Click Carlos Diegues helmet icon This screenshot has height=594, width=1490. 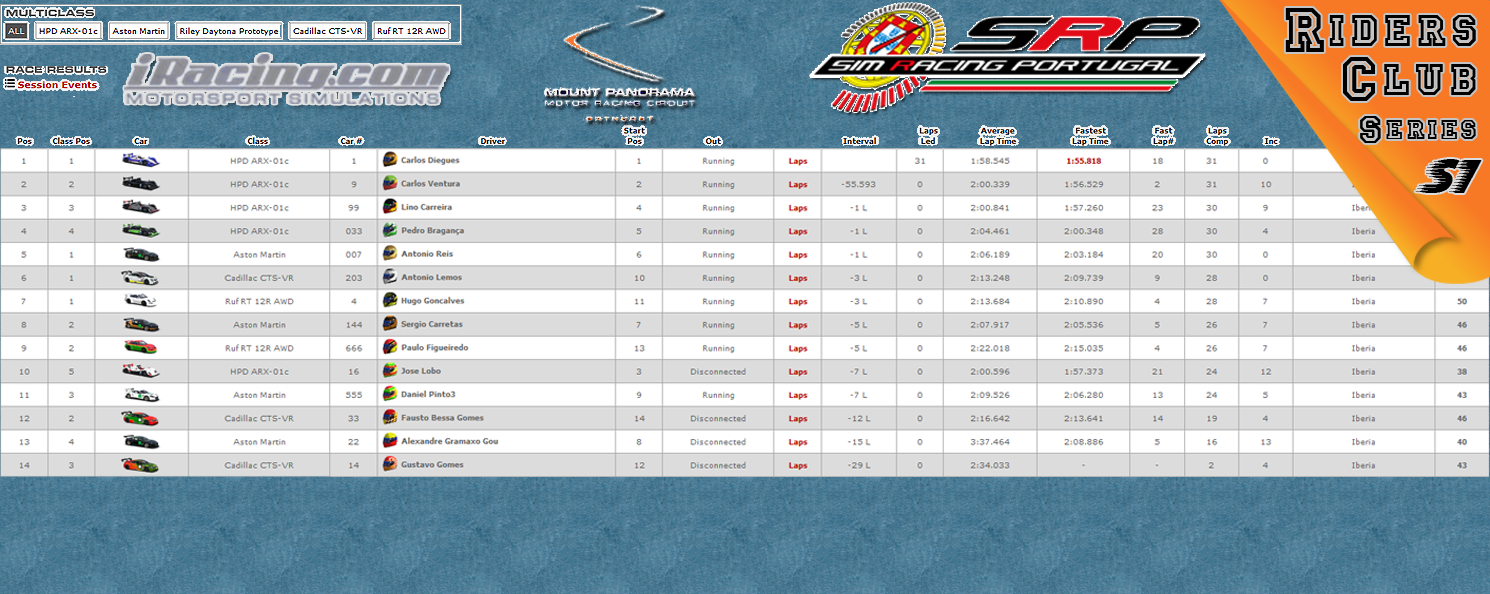pyautogui.click(x=390, y=160)
